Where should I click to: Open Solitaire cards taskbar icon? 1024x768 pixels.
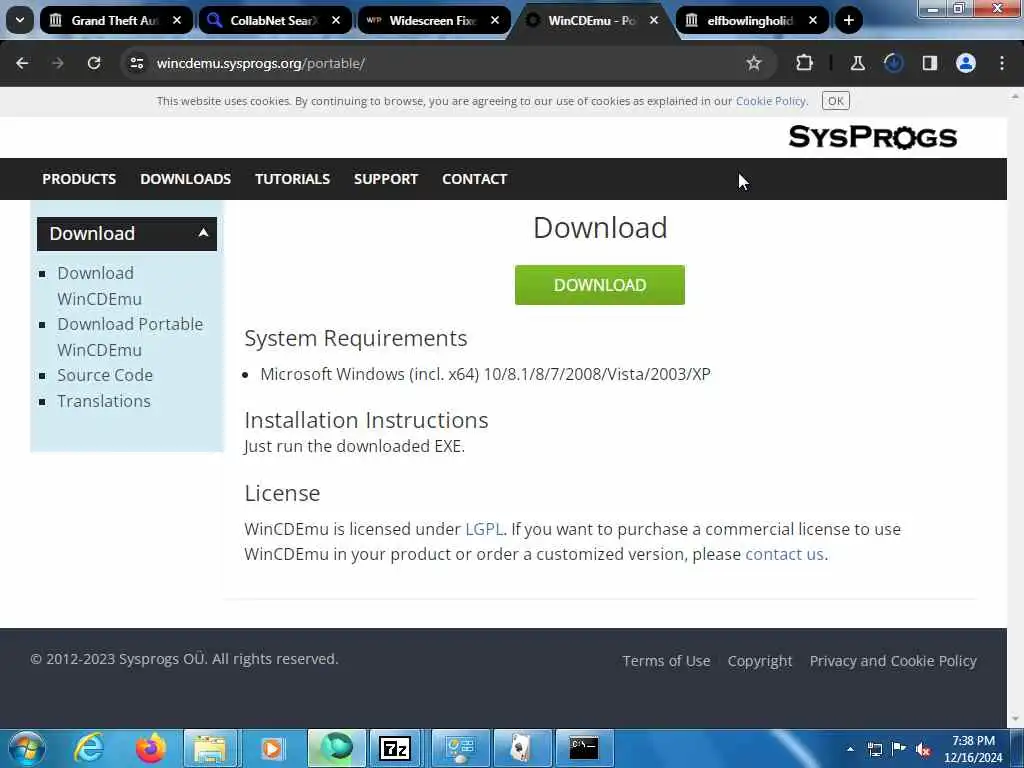(521, 748)
